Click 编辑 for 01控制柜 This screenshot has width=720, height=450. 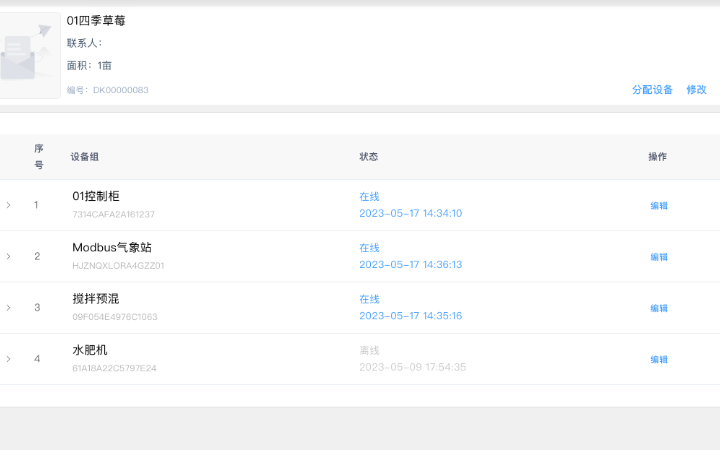coord(659,206)
